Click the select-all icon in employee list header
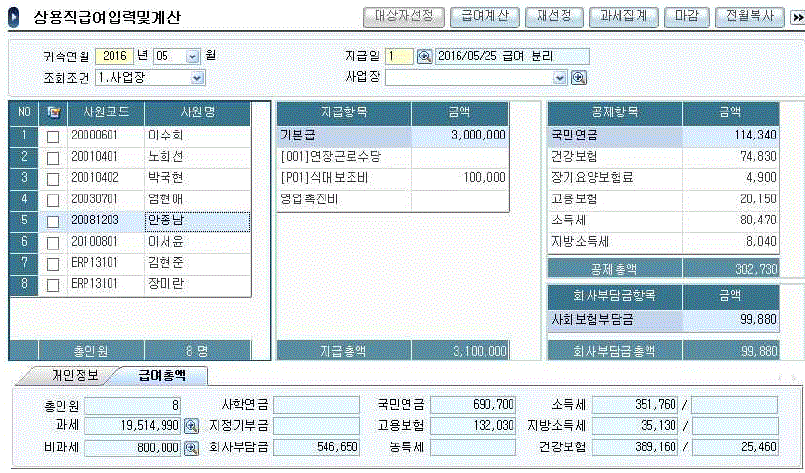The width and height of the screenshot is (805, 473). (53, 112)
